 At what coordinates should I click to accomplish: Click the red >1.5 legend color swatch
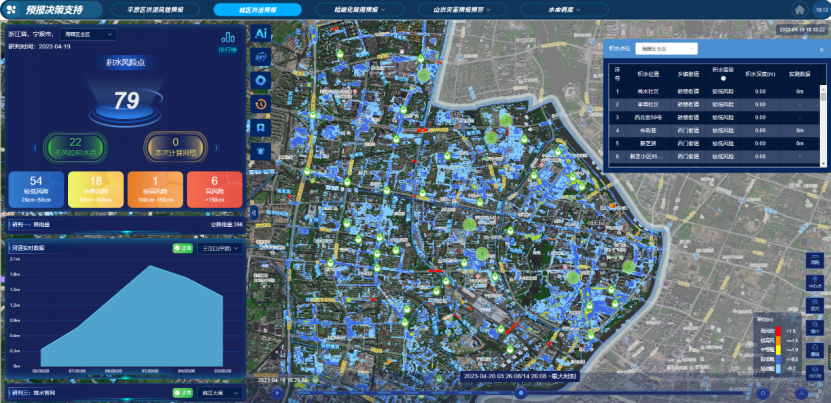778,331
